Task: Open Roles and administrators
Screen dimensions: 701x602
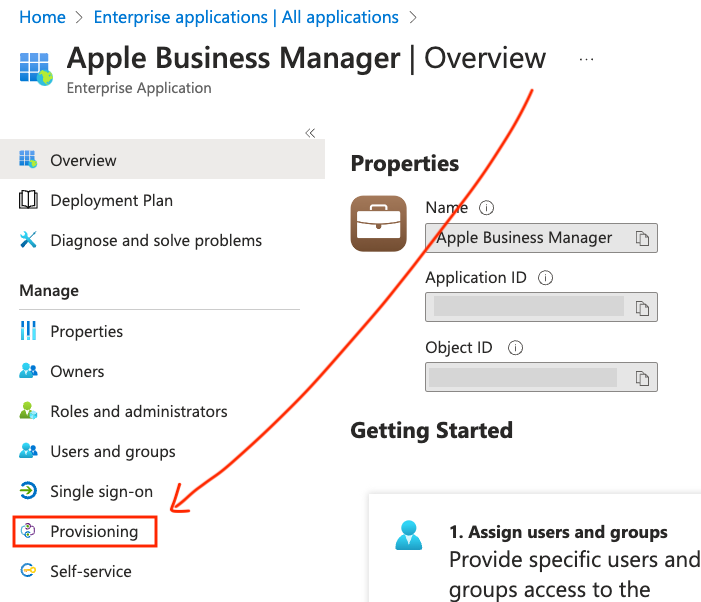Action: pos(138,411)
